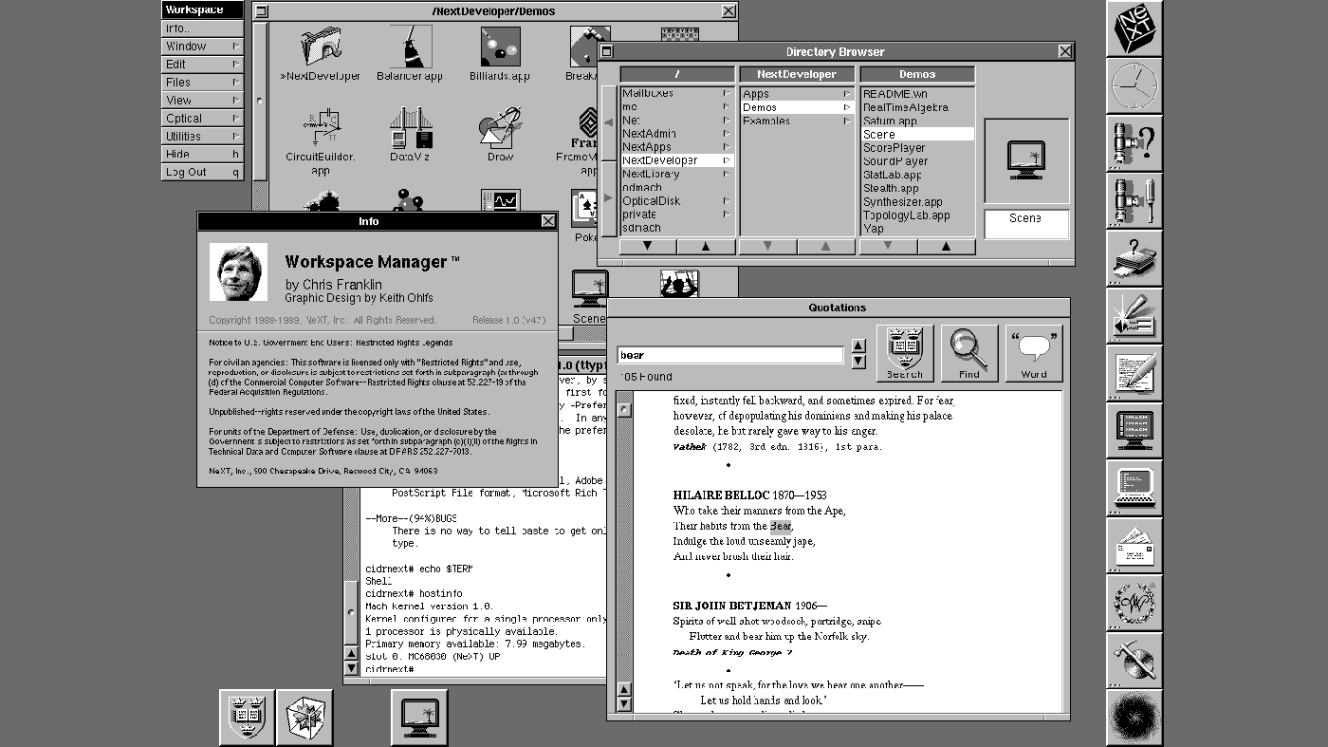
Task: Click the Search button in Quotations
Action: tap(905, 353)
